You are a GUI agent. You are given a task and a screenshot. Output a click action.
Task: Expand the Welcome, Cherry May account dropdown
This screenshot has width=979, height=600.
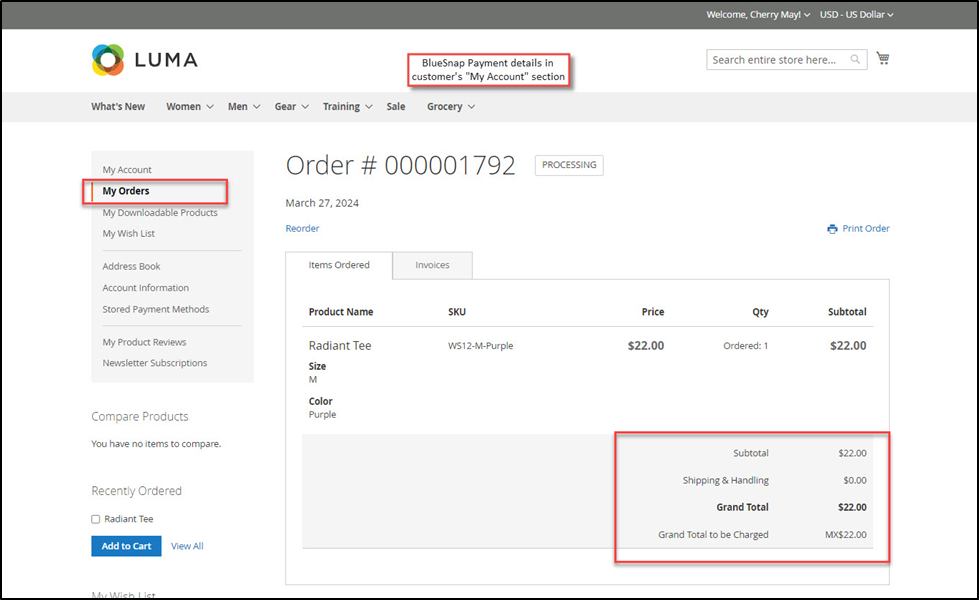tap(758, 14)
